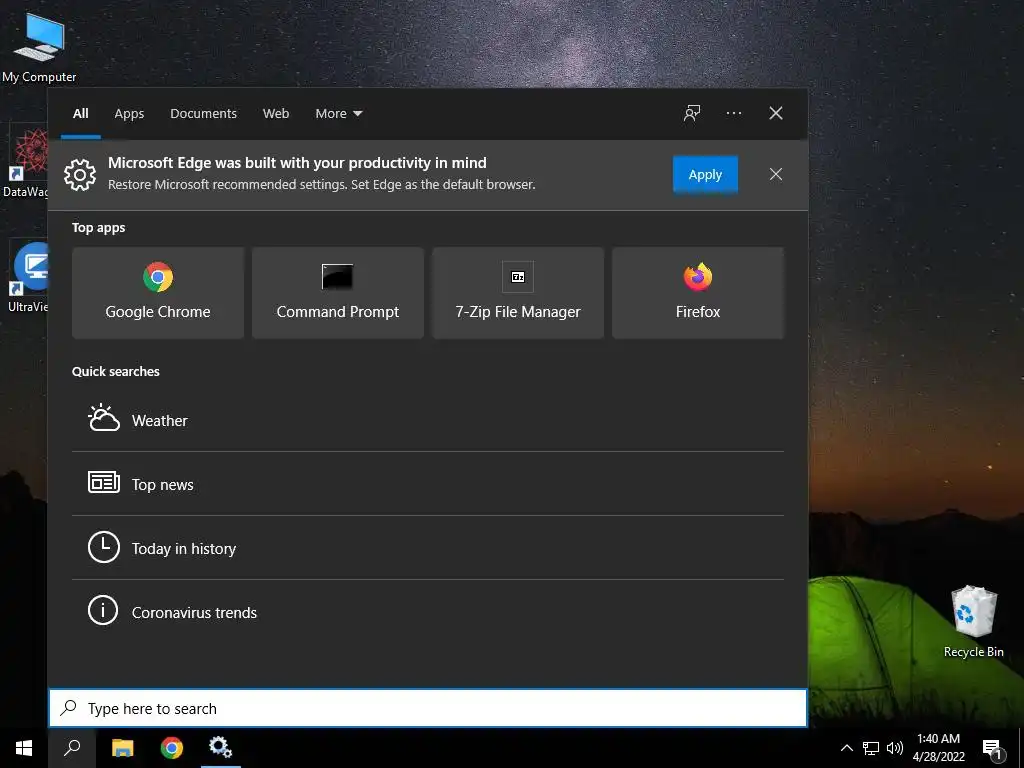Expand the More dropdown

pyautogui.click(x=338, y=113)
